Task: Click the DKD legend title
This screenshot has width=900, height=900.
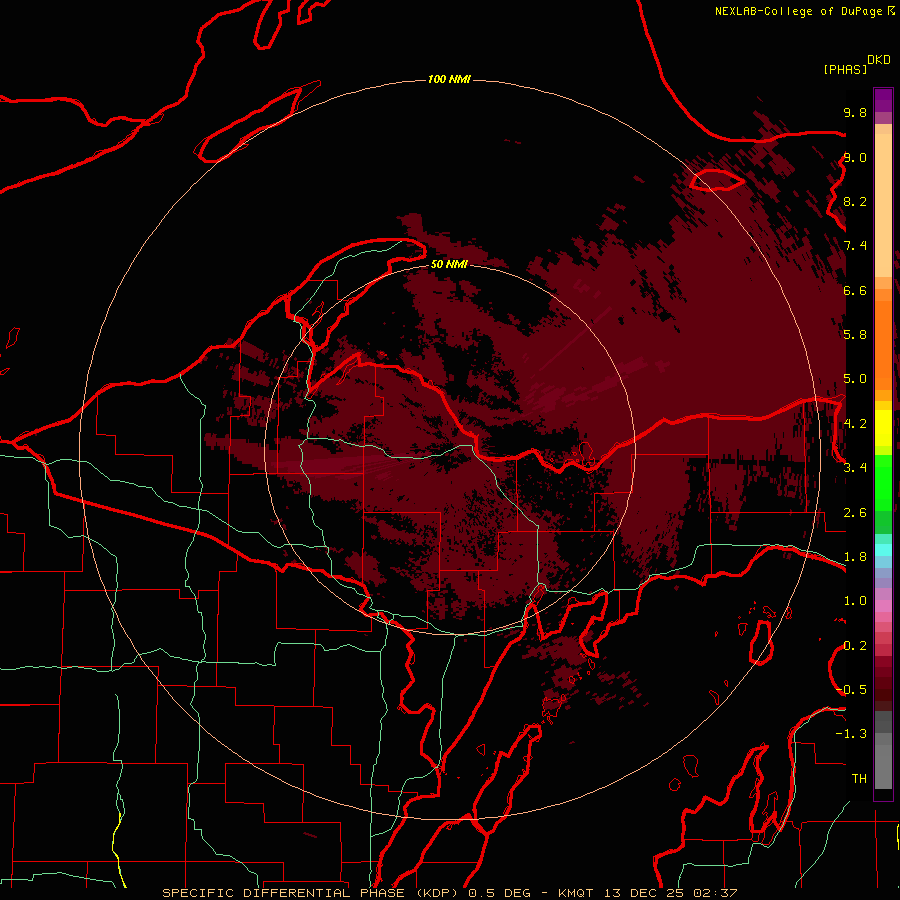Action: [879, 60]
